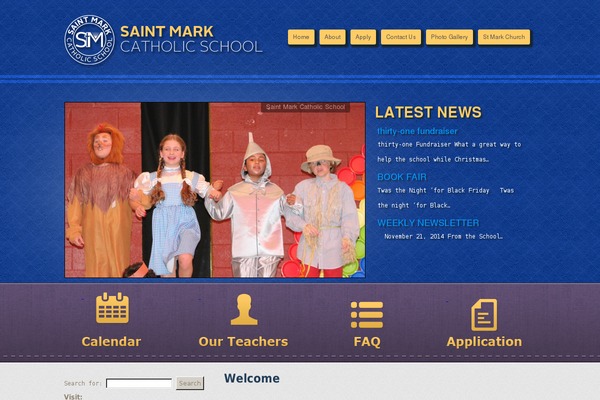This screenshot has width=600, height=400.
Task: Open the Calendar icon
Action: [112, 308]
